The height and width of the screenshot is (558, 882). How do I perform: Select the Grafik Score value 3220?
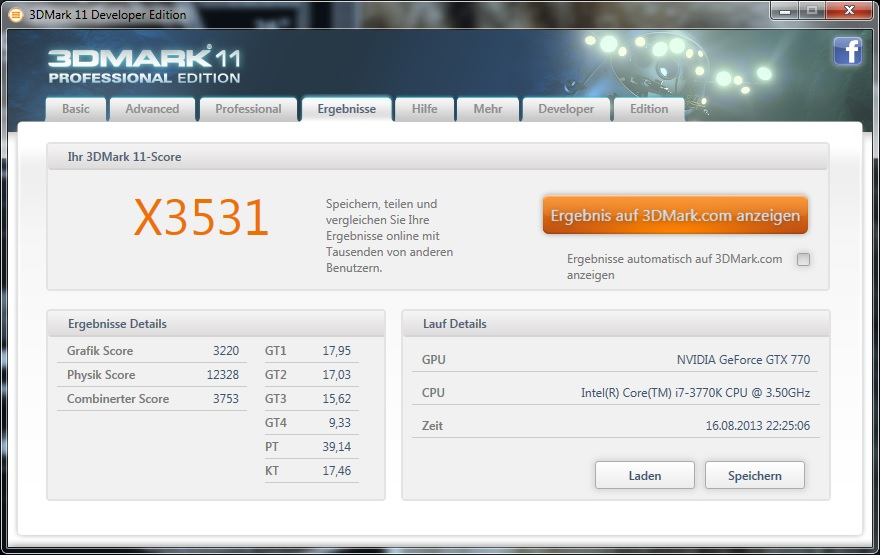pos(226,351)
